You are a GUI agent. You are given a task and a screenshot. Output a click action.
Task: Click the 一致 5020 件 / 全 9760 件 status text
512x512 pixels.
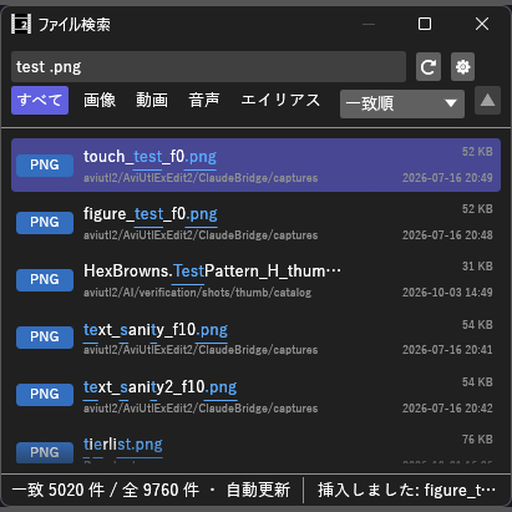[x=106, y=490]
